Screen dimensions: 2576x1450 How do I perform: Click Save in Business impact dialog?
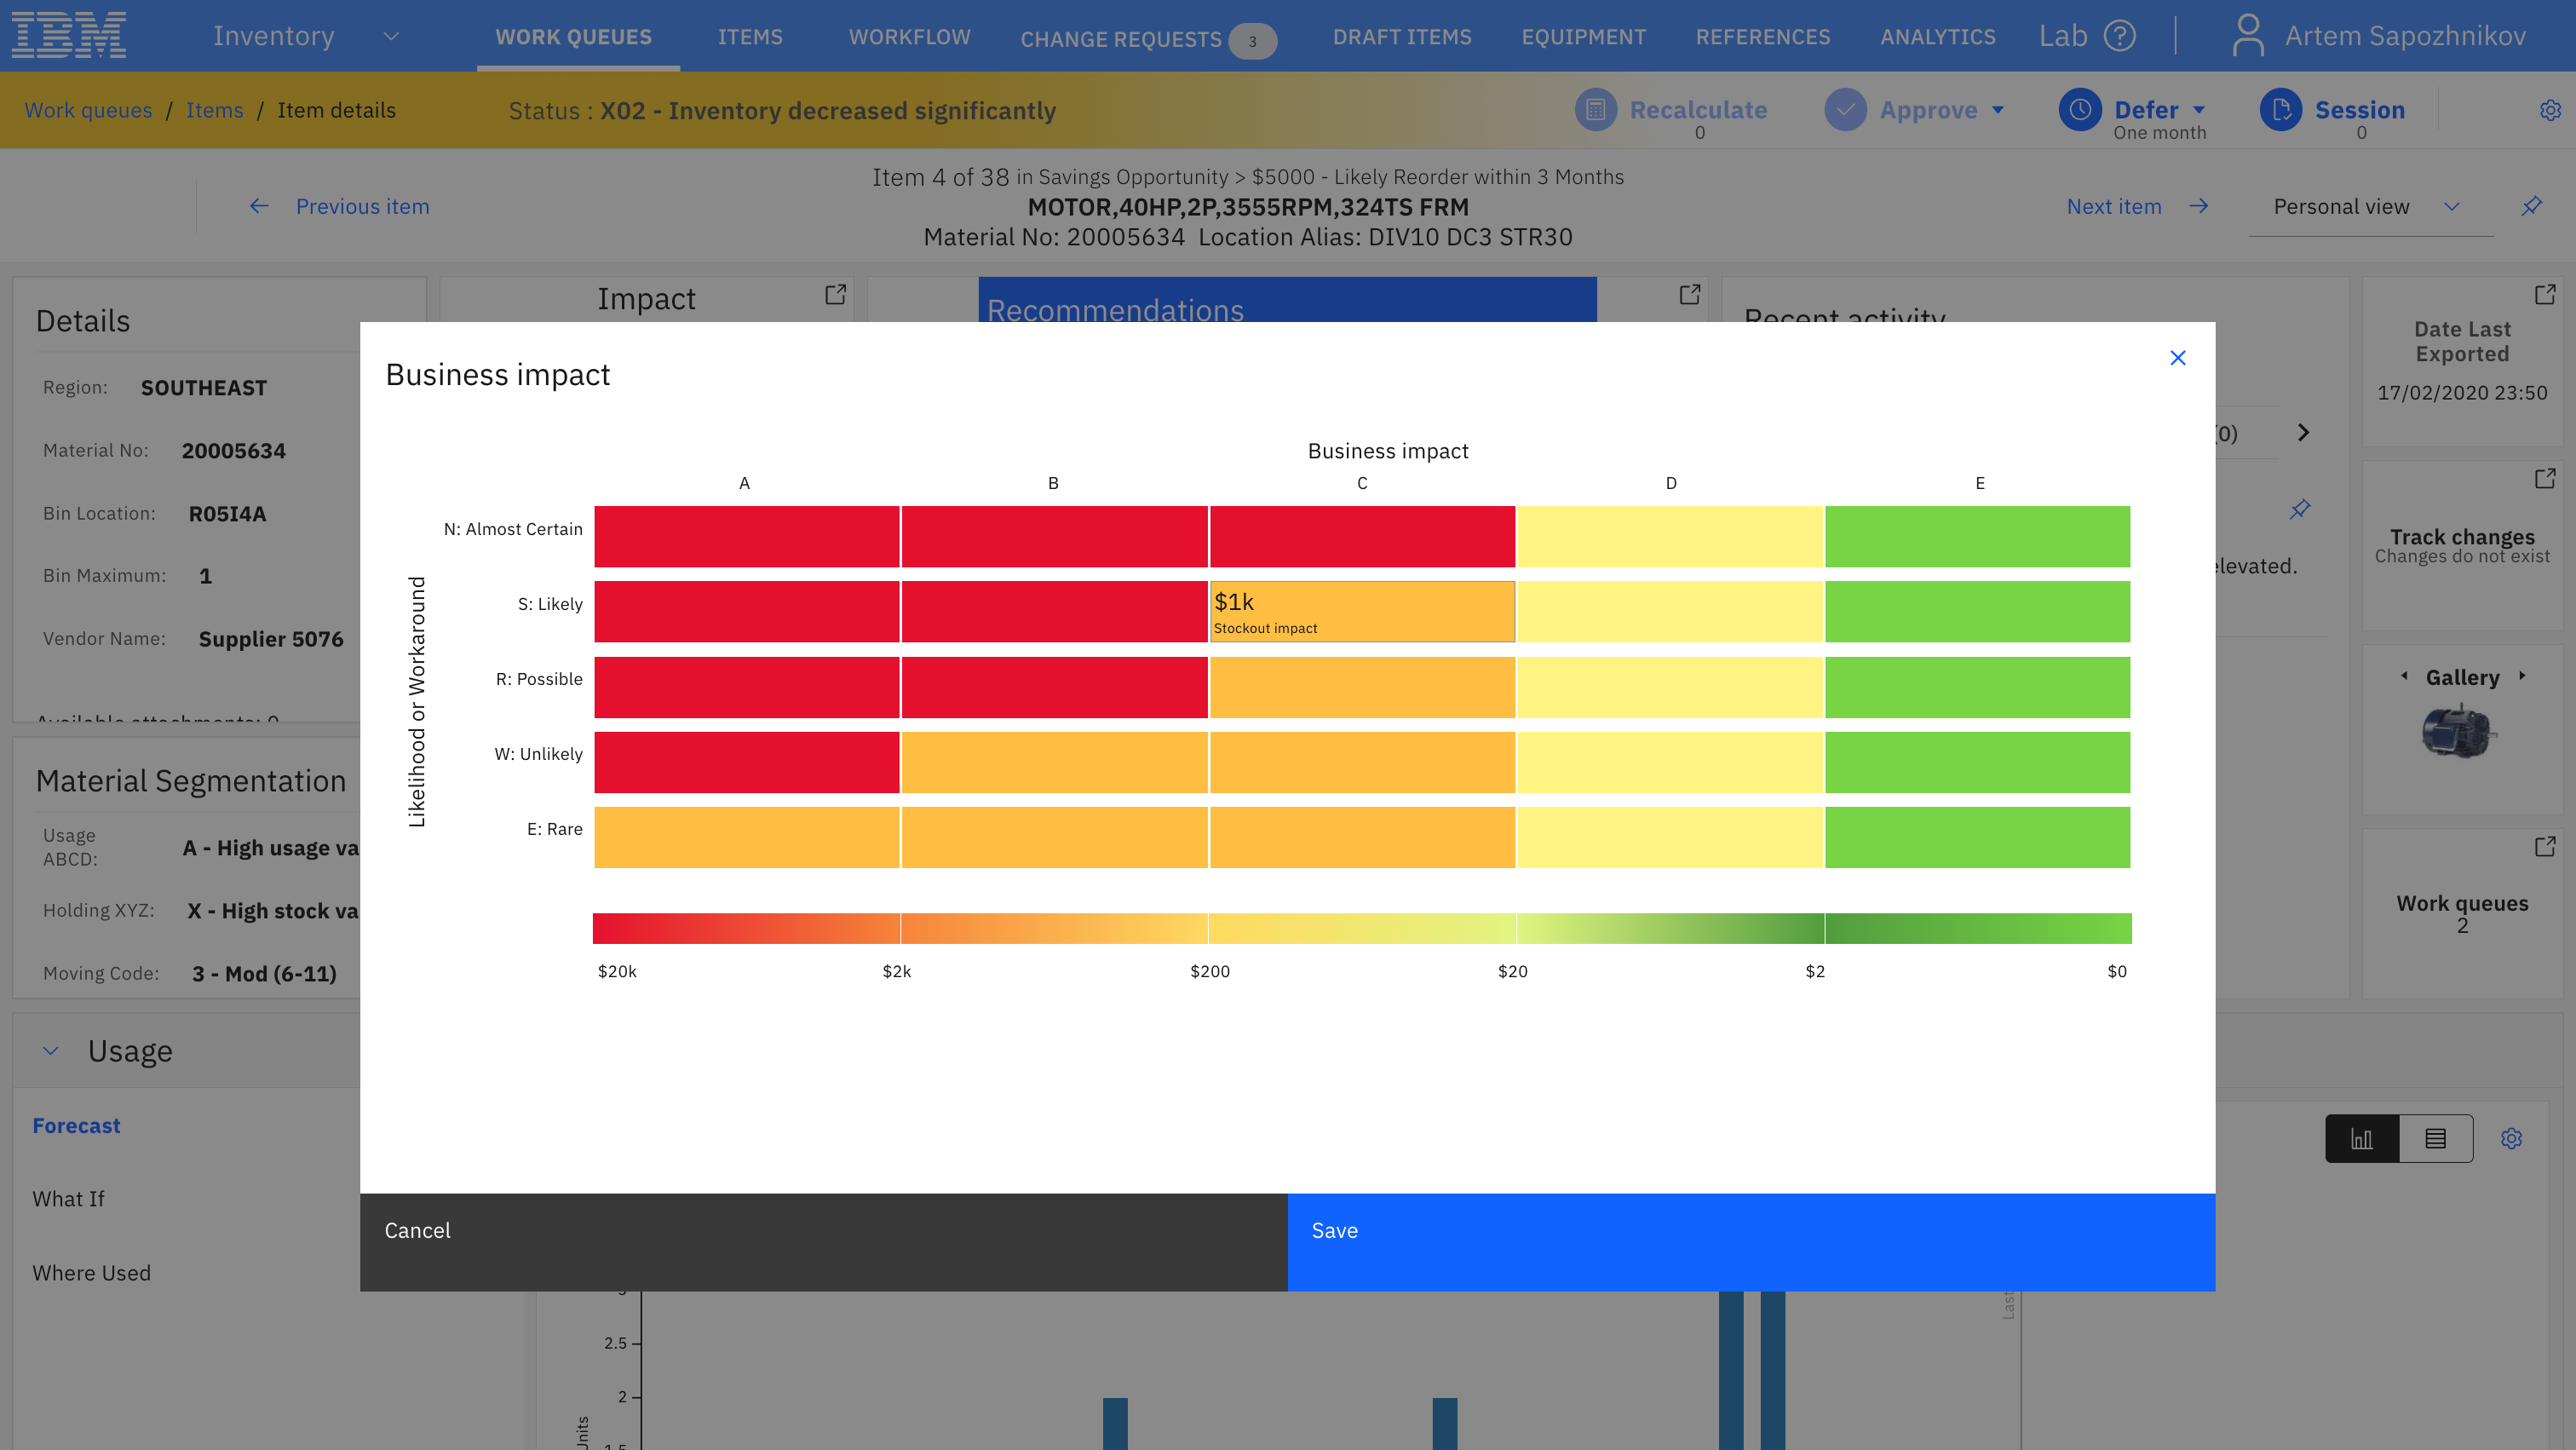pos(1751,1242)
